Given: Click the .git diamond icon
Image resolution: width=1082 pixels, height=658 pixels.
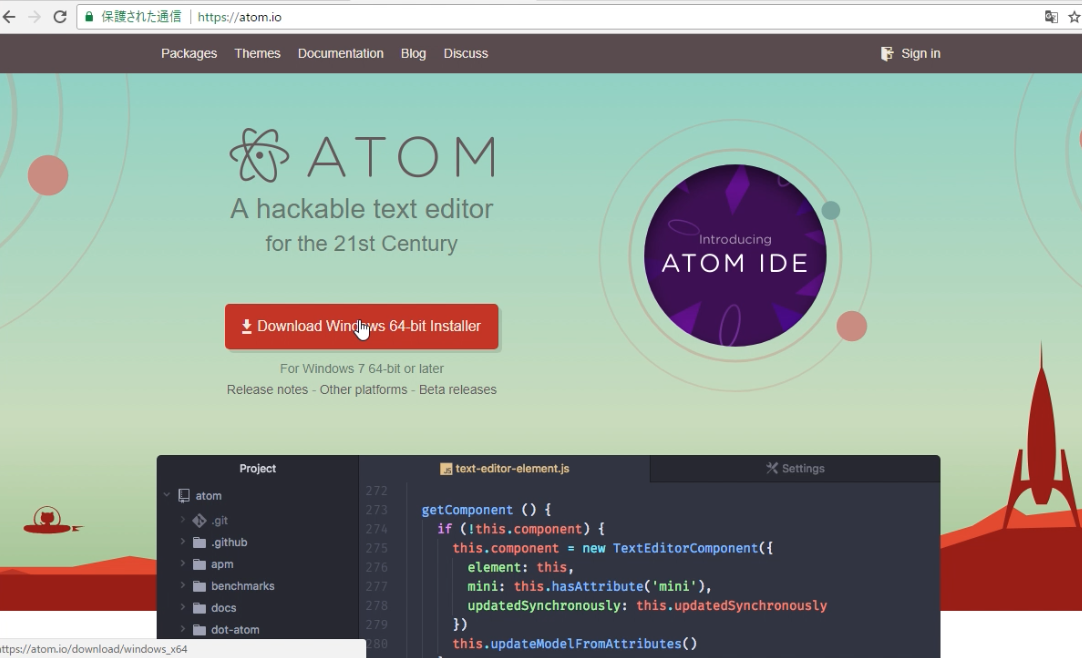Looking at the screenshot, I should coord(199,520).
